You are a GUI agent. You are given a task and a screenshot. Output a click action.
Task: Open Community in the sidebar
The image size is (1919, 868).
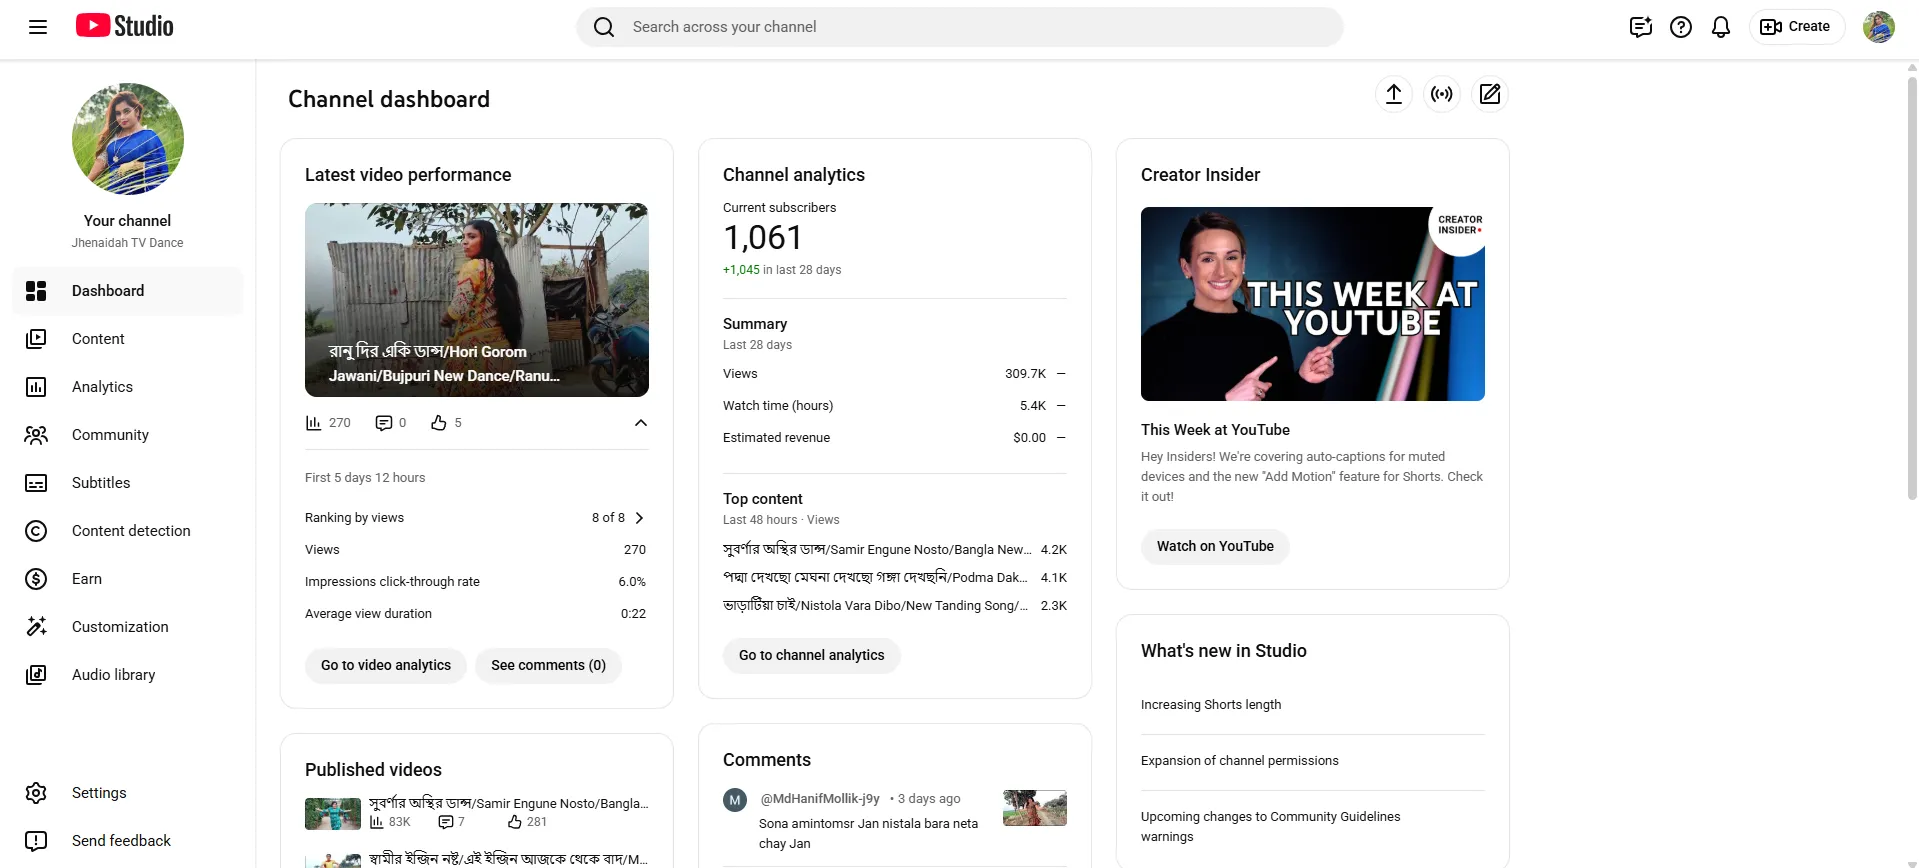click(128, 435)
